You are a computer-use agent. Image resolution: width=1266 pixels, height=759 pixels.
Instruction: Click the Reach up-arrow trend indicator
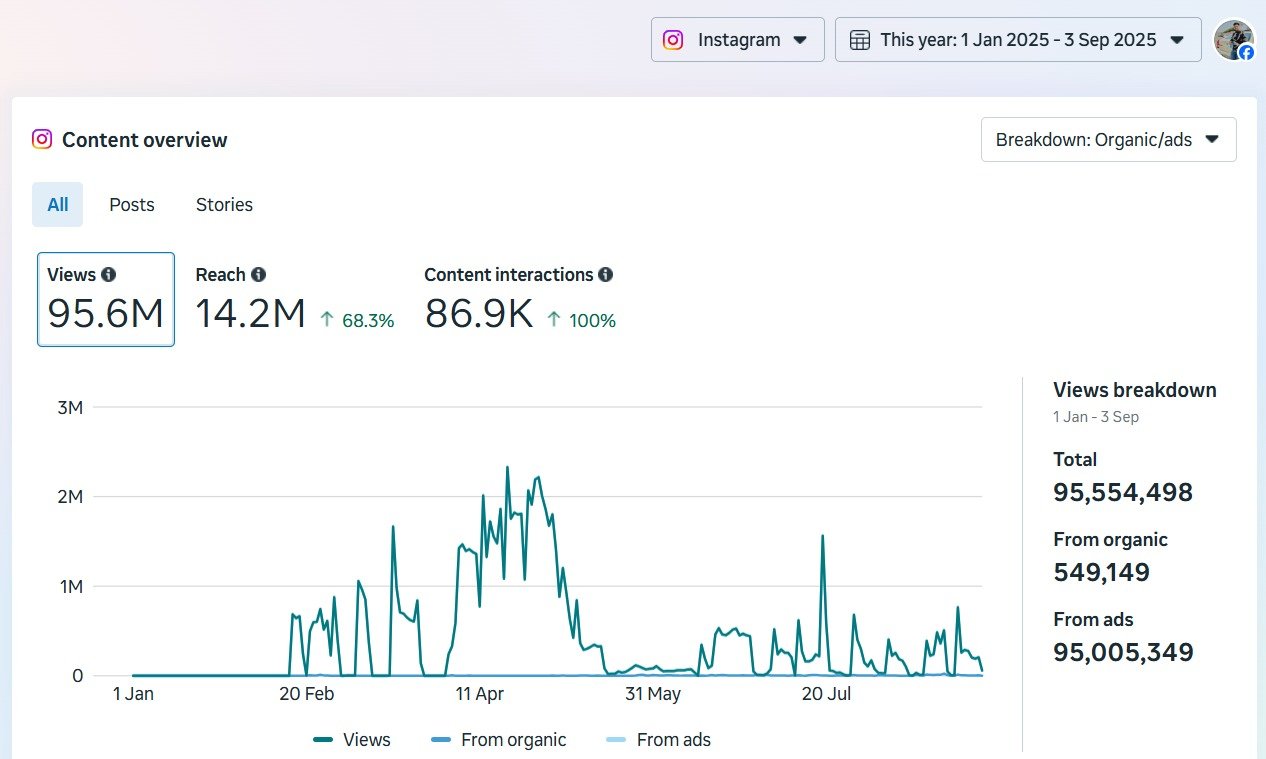pyautogui.click(x=326, y=320)
